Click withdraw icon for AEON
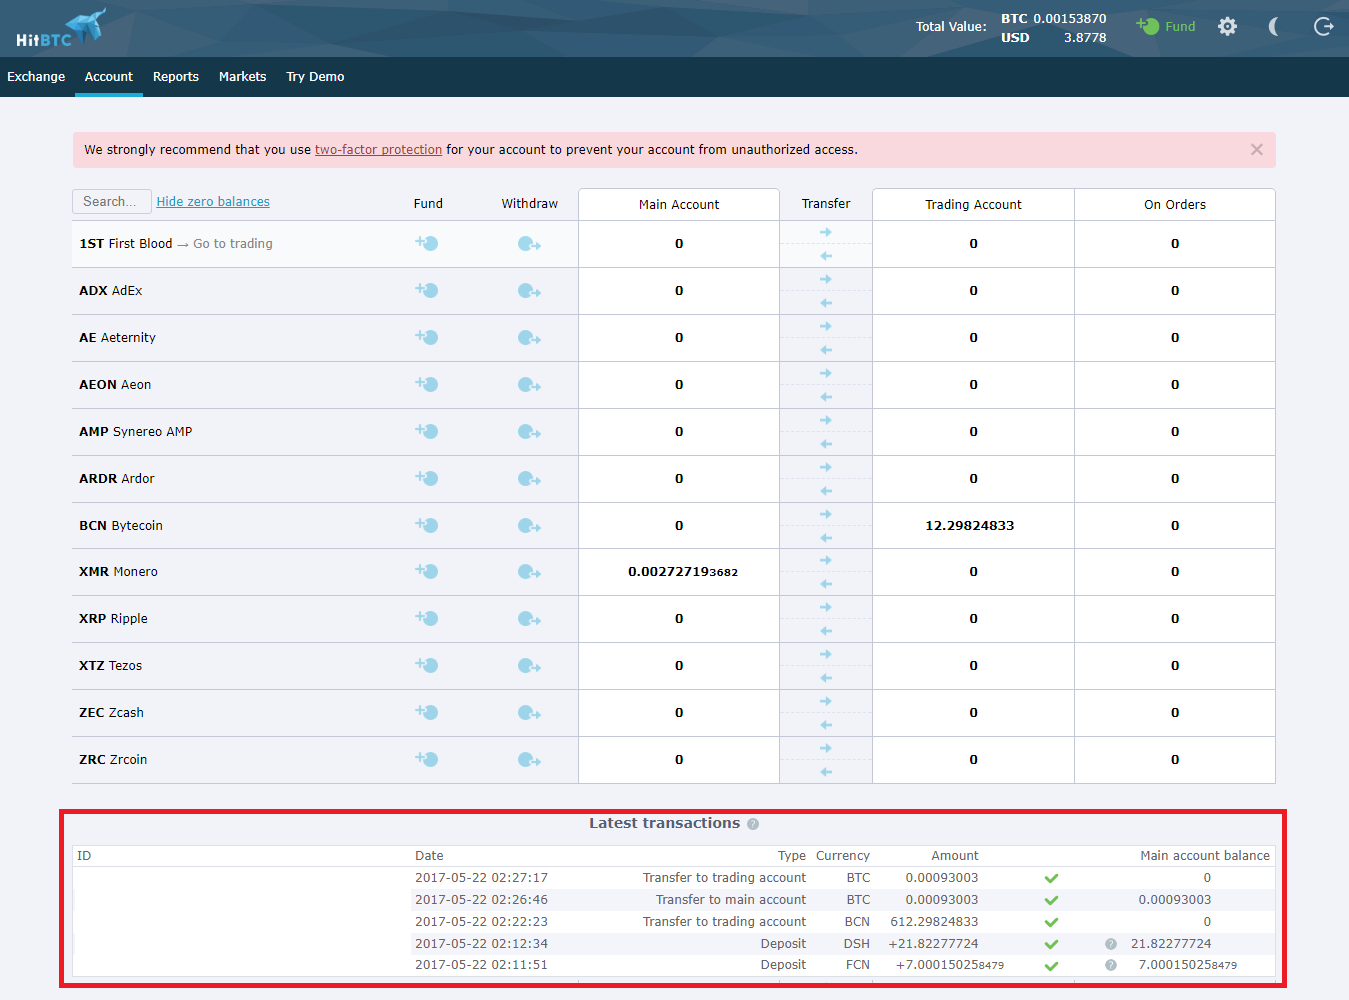 pos(529,385)
